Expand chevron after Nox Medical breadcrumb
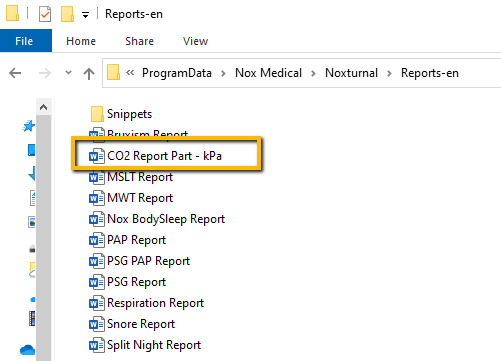 pos(313,73)
